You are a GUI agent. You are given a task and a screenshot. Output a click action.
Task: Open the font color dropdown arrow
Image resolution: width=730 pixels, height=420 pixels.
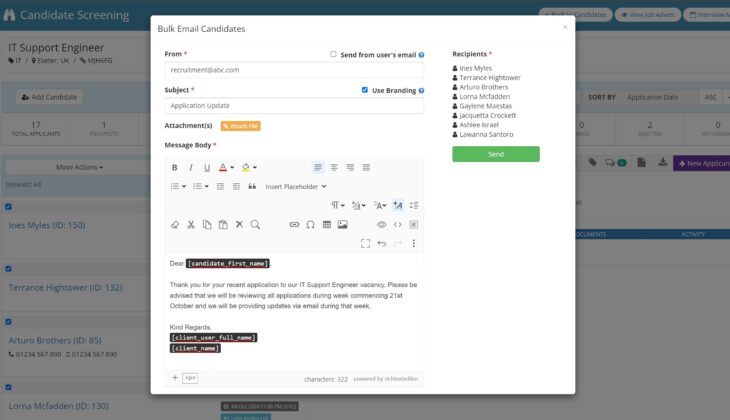[233, 168]
